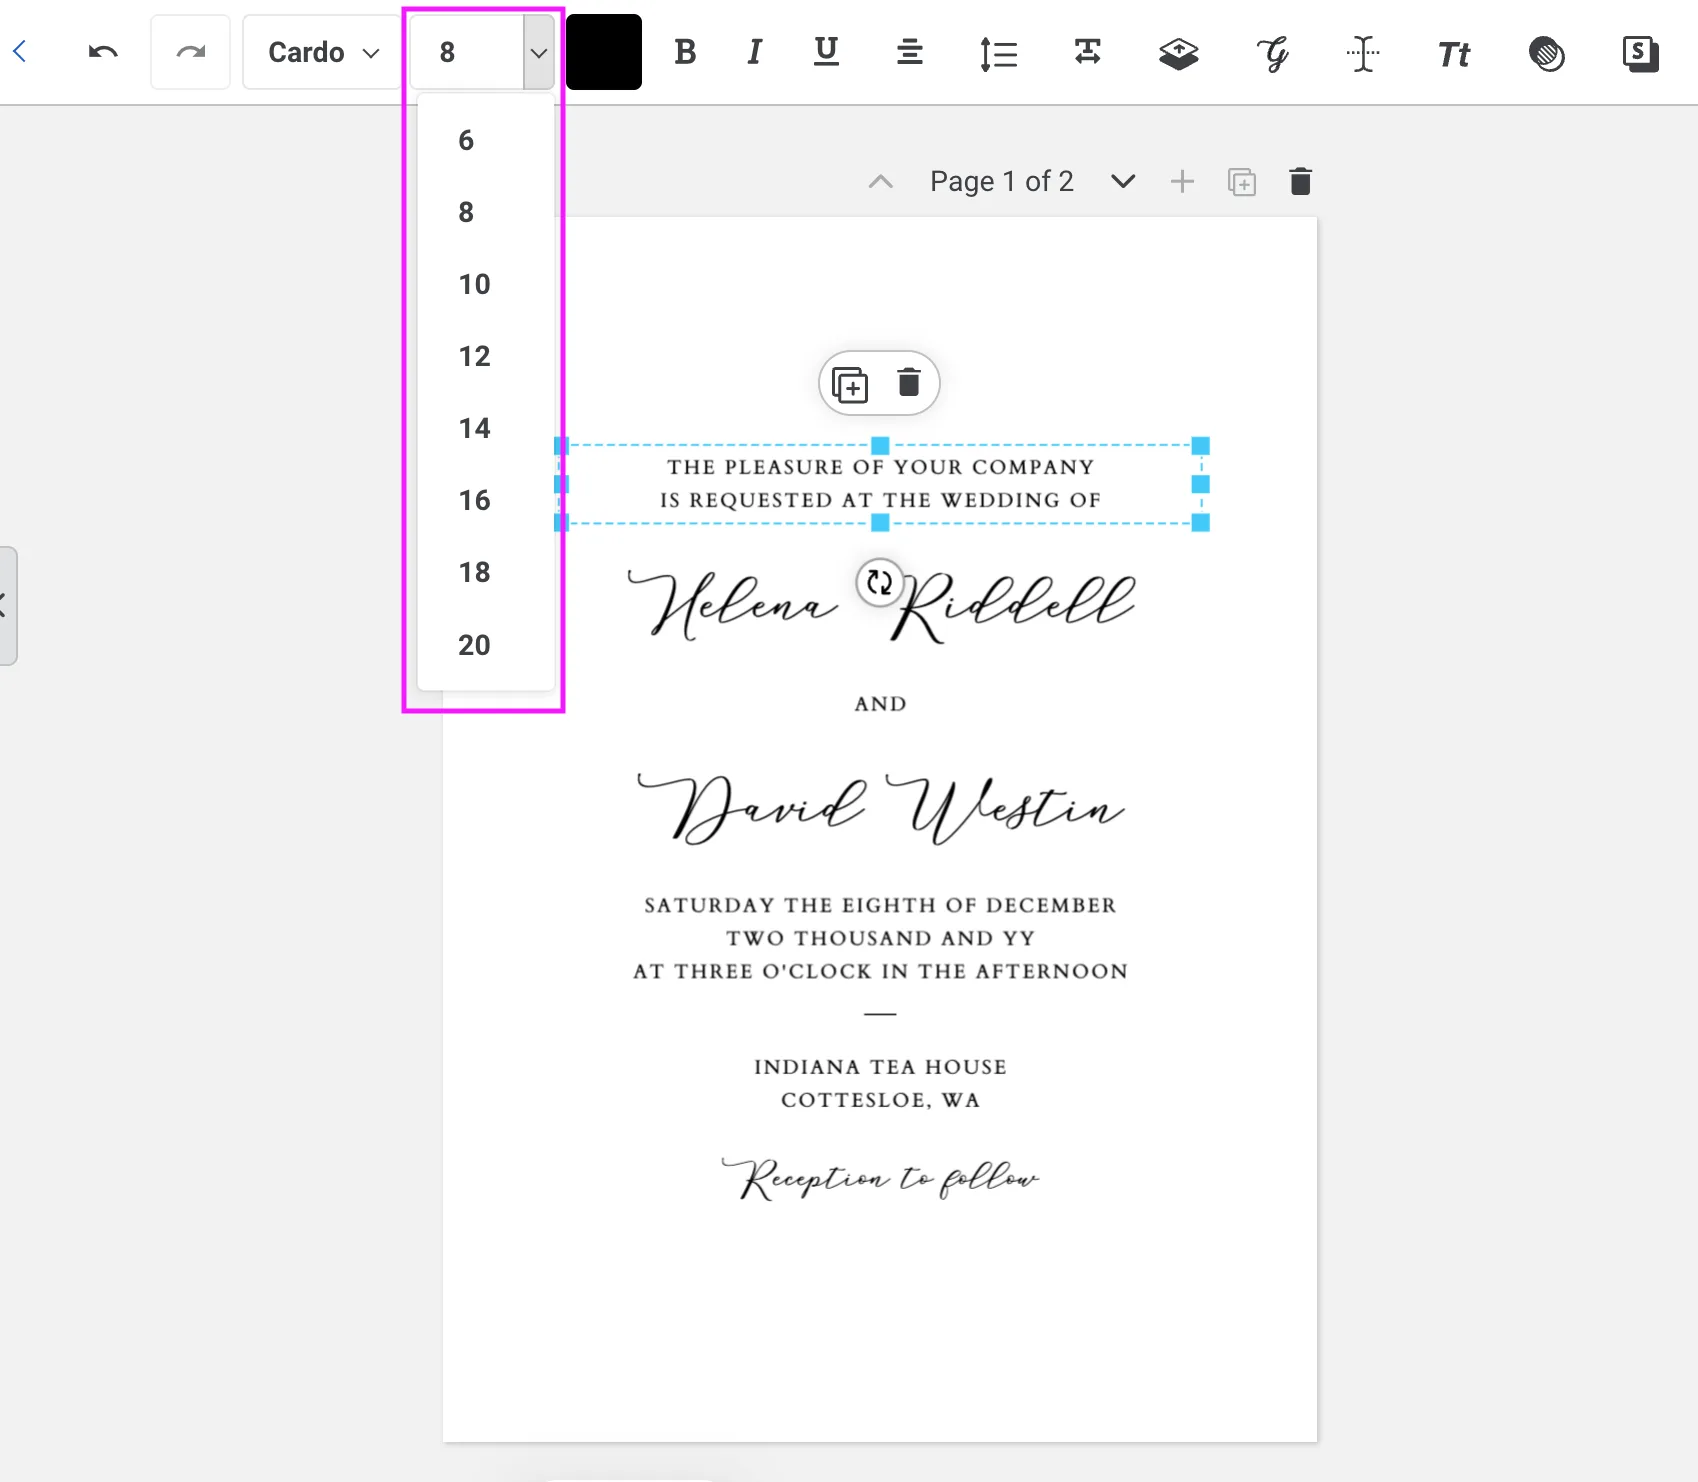Redo the last action
This screenshot has height=1482, width=1698.
tap(190, 52)
